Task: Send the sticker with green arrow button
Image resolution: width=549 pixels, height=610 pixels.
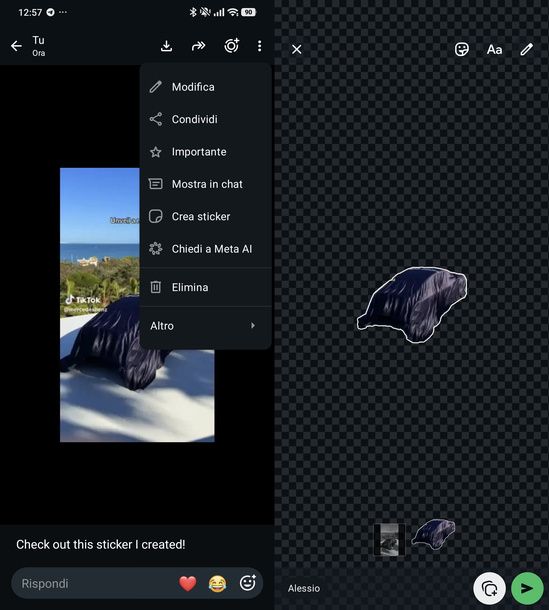Action: click(x=527, y=588)
